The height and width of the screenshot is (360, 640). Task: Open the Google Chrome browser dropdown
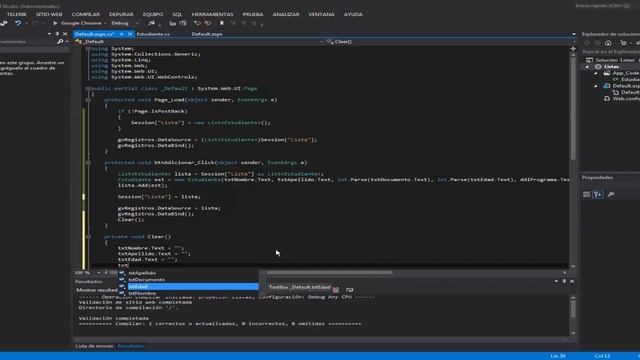105,23
